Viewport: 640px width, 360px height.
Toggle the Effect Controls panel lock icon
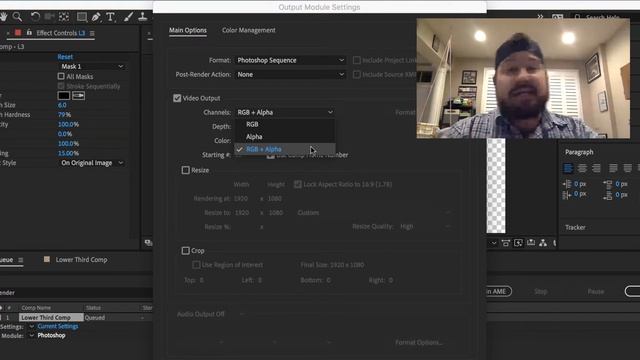29,33
